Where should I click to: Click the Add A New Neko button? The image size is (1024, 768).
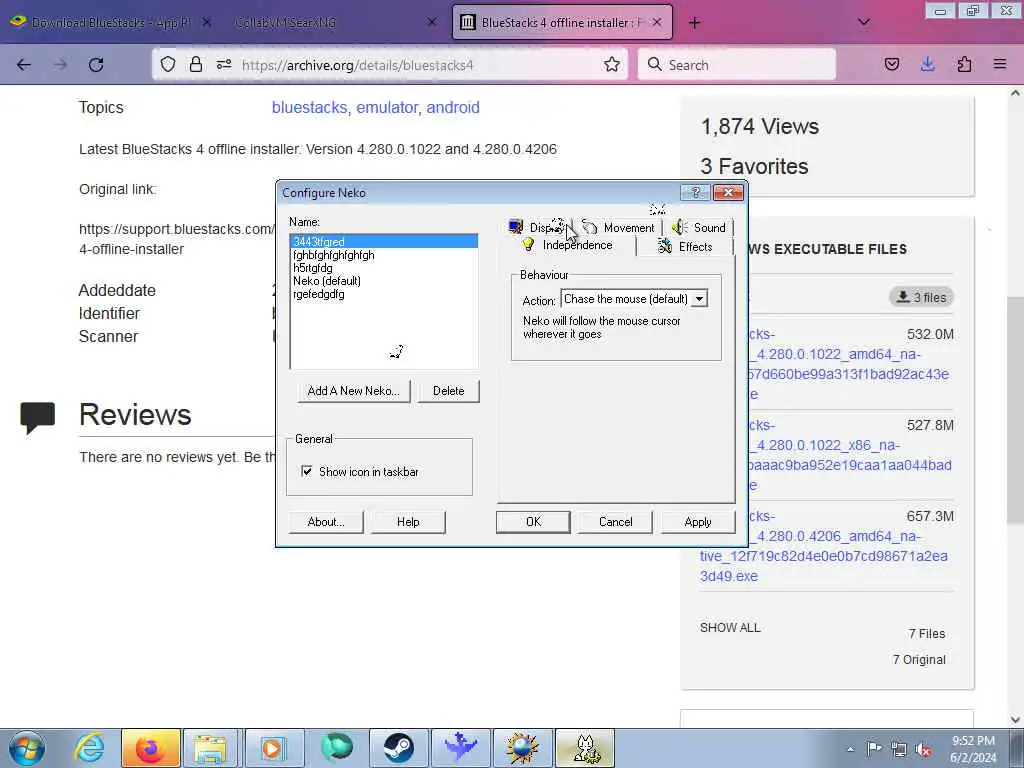tap(353, 391)
